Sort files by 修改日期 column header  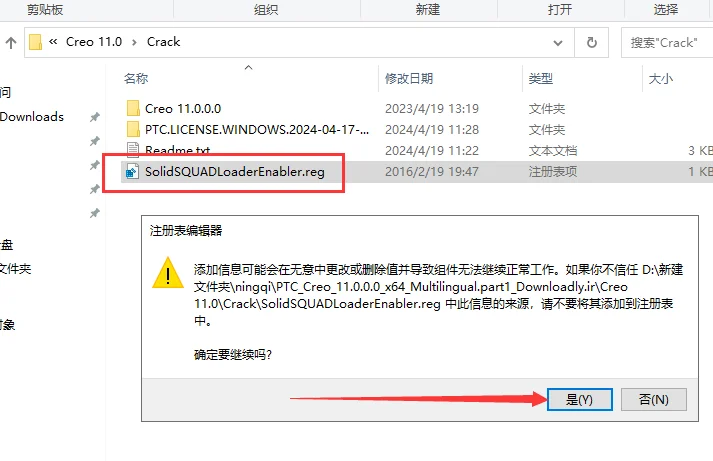click(409, 79)
